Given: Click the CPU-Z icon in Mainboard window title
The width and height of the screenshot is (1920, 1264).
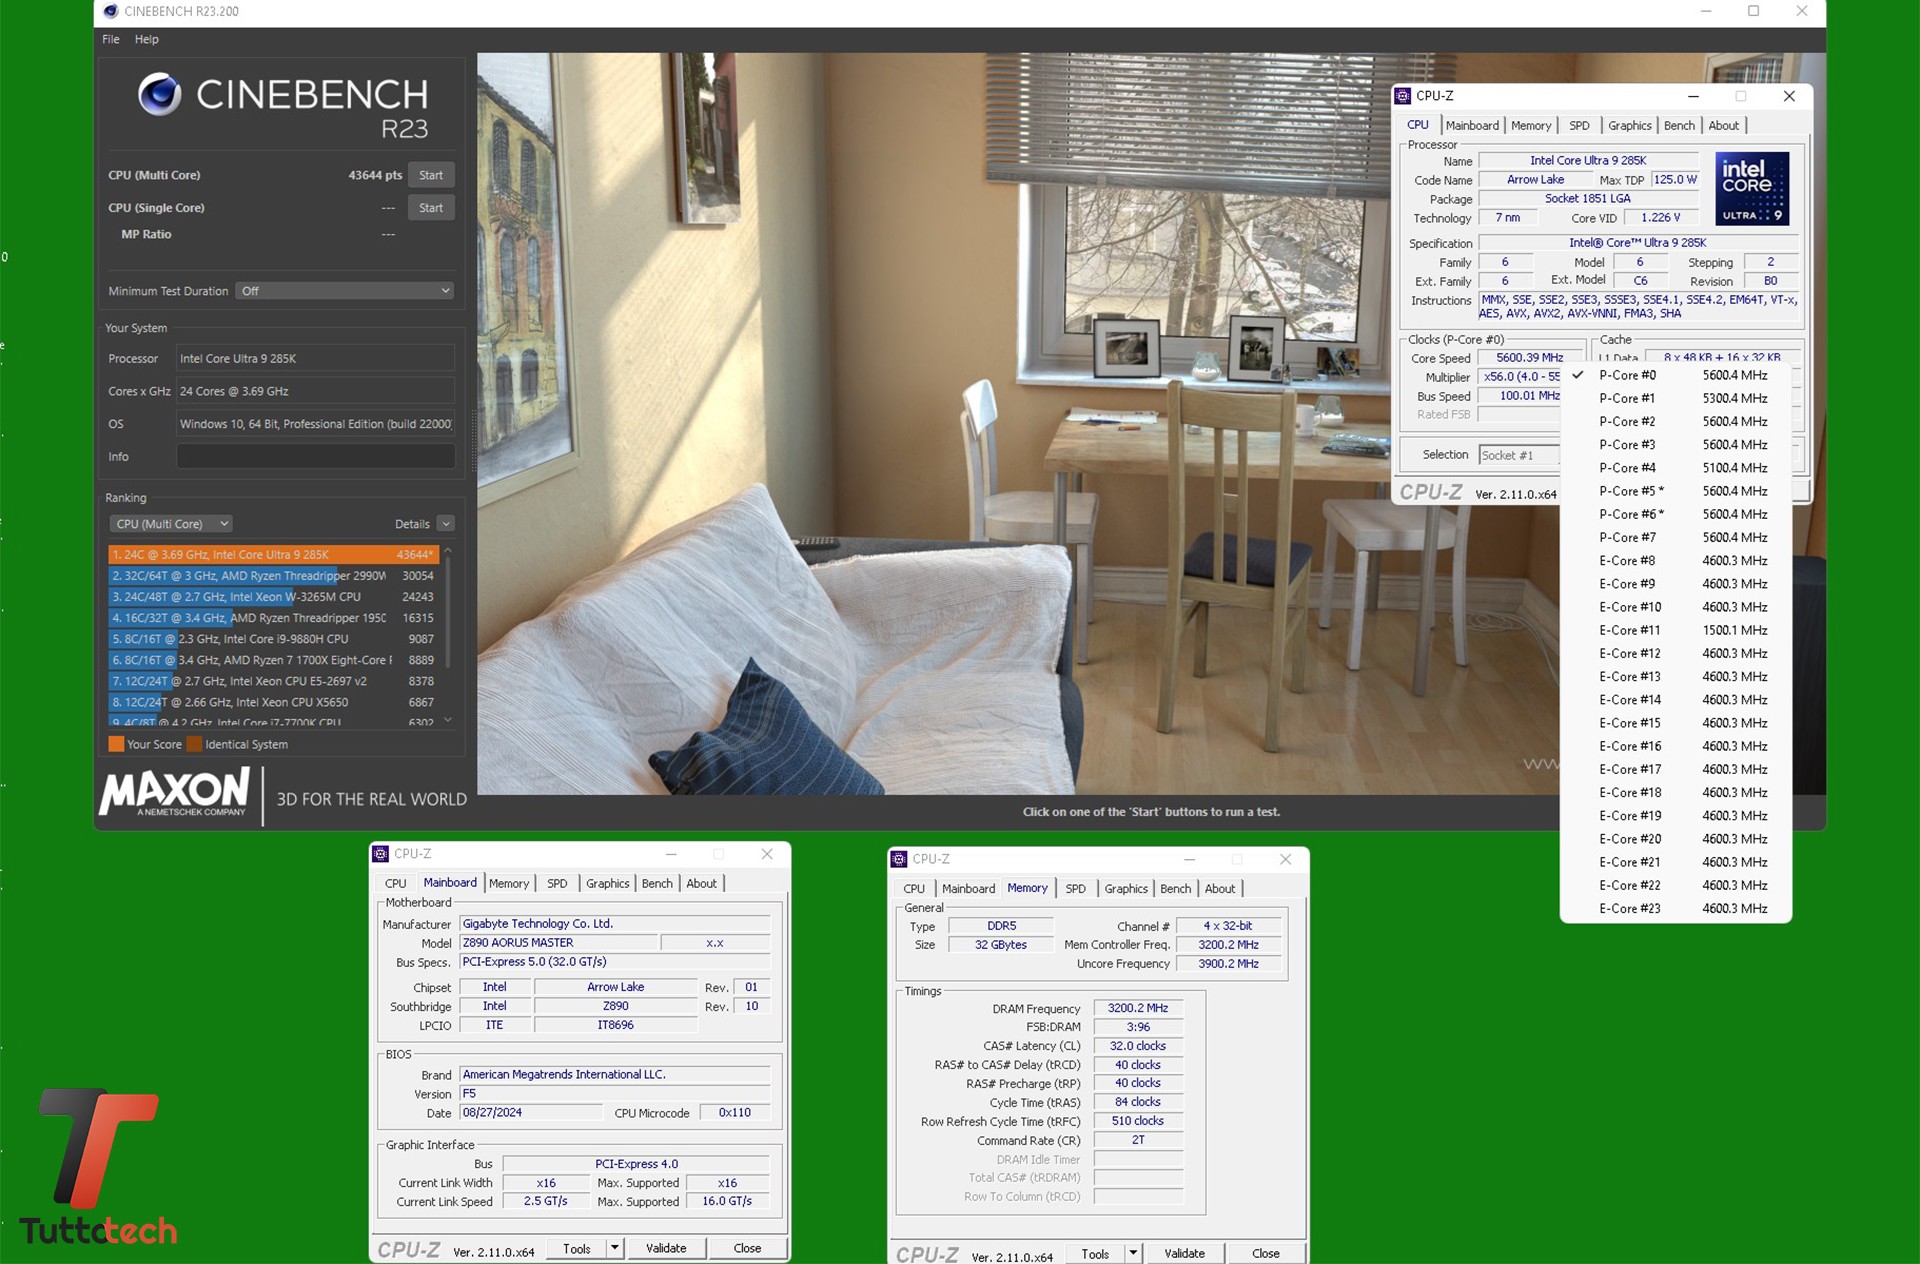Looking at the screenshot, I should point(380,854).
